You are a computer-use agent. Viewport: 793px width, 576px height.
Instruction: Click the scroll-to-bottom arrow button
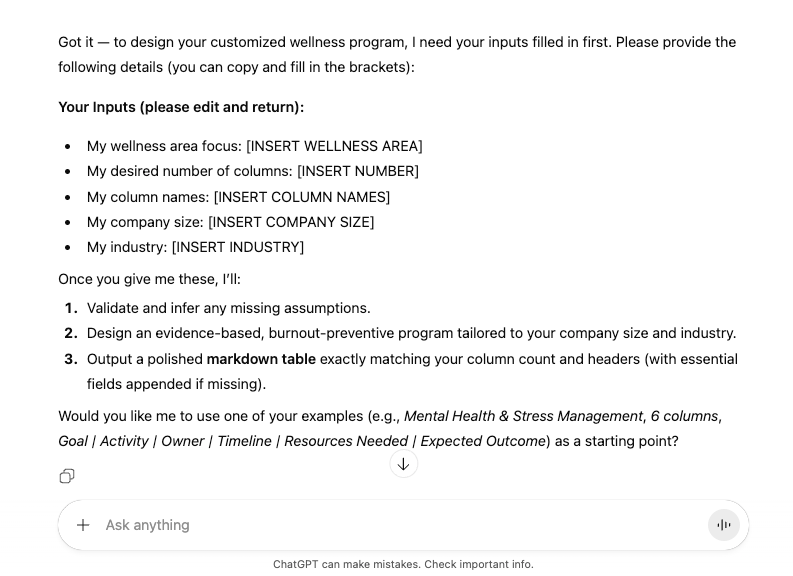point(403,464)
